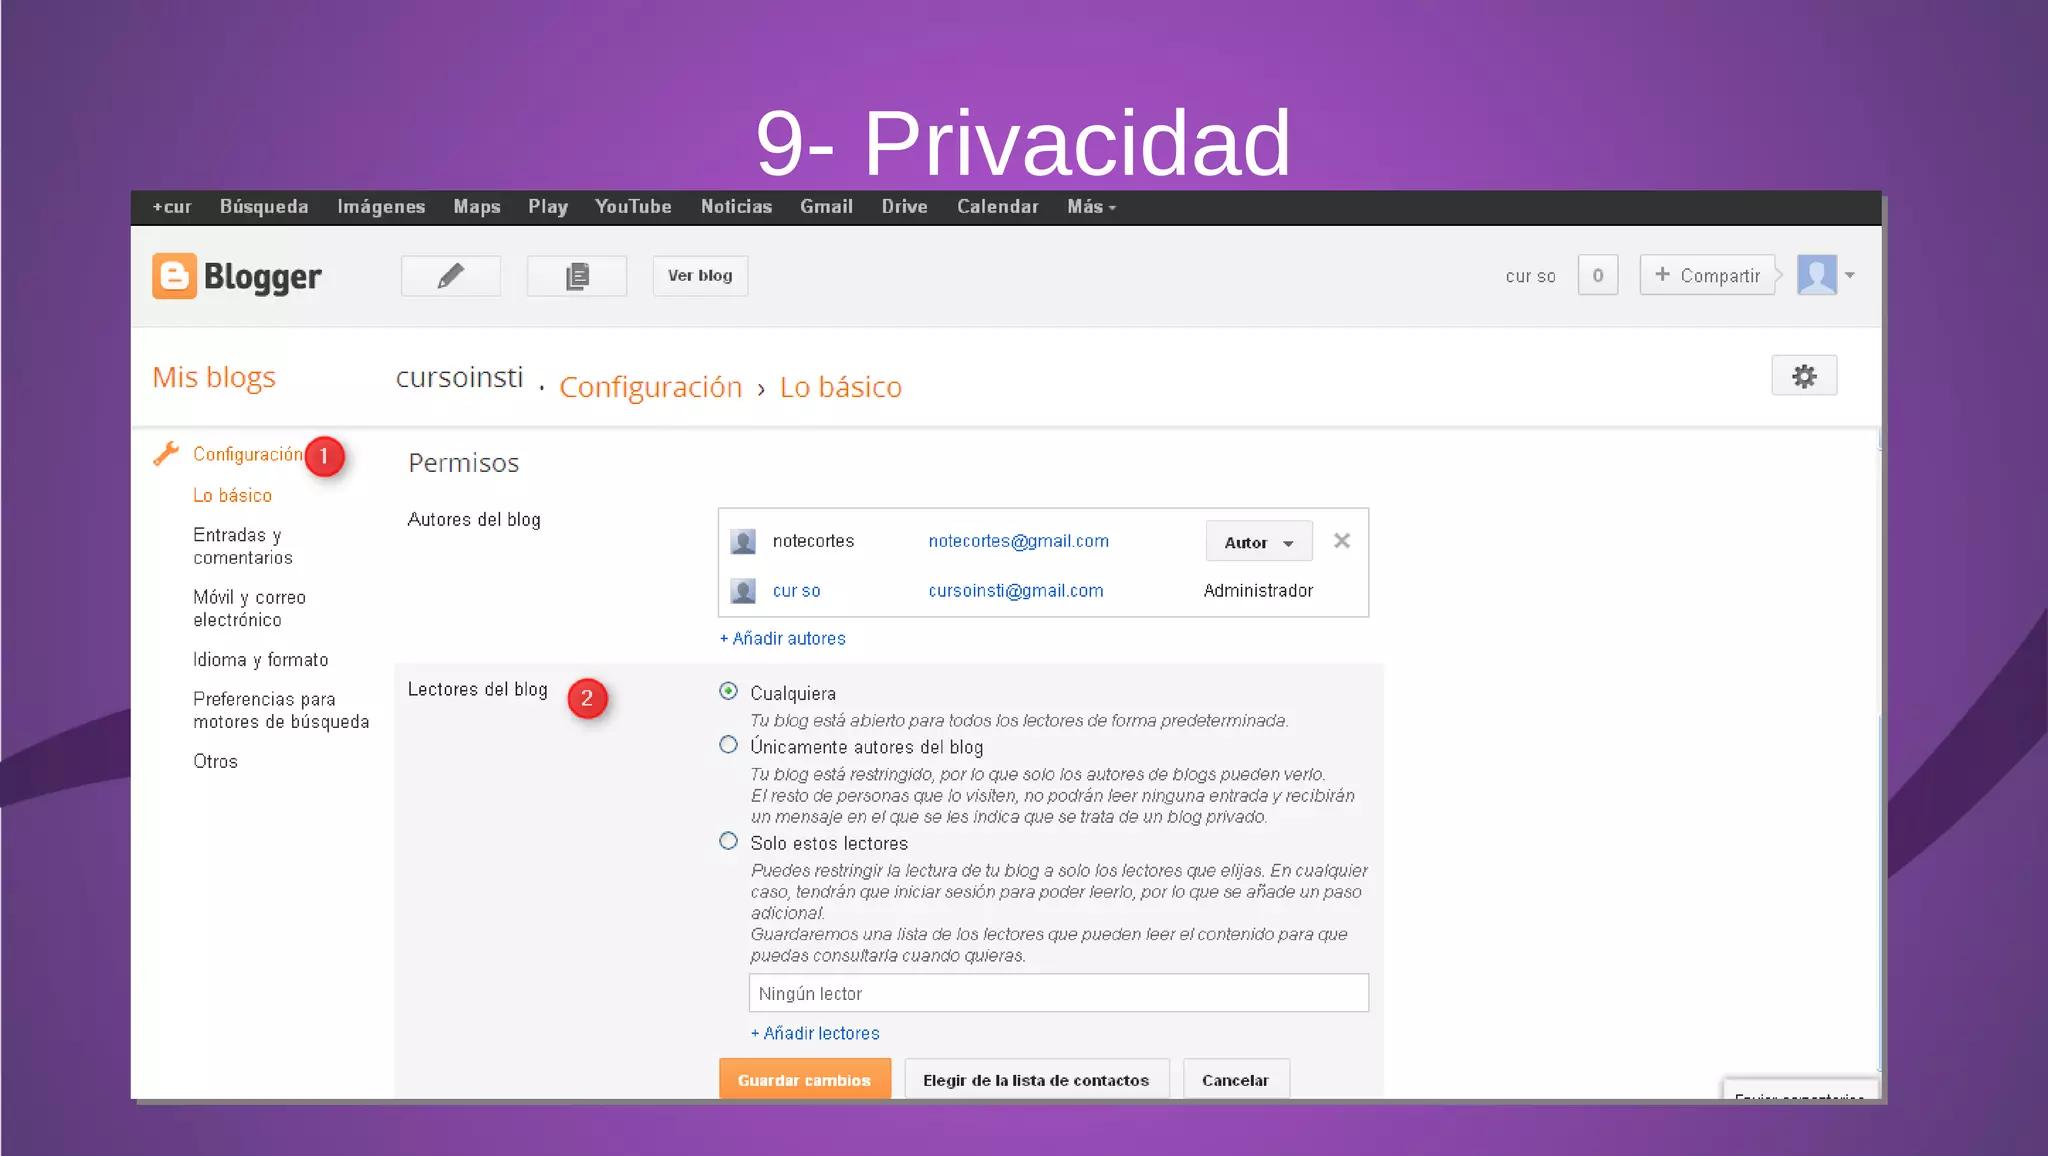Click the Añadir lectores link

(815, 1034)
